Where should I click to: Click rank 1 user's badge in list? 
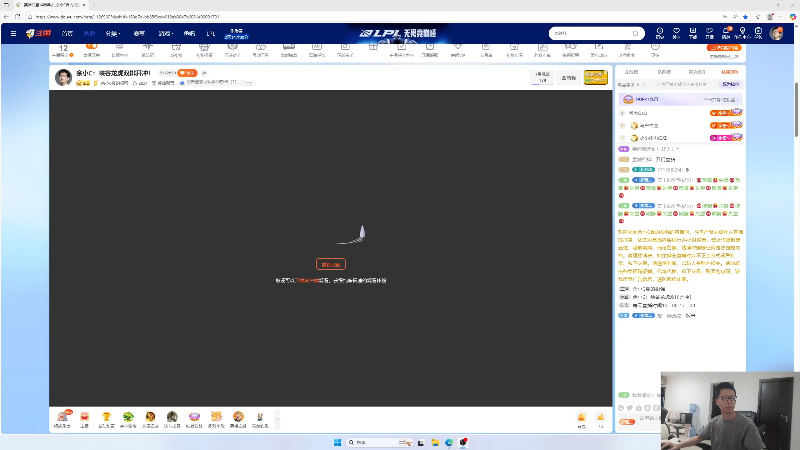tap(726, 112)
